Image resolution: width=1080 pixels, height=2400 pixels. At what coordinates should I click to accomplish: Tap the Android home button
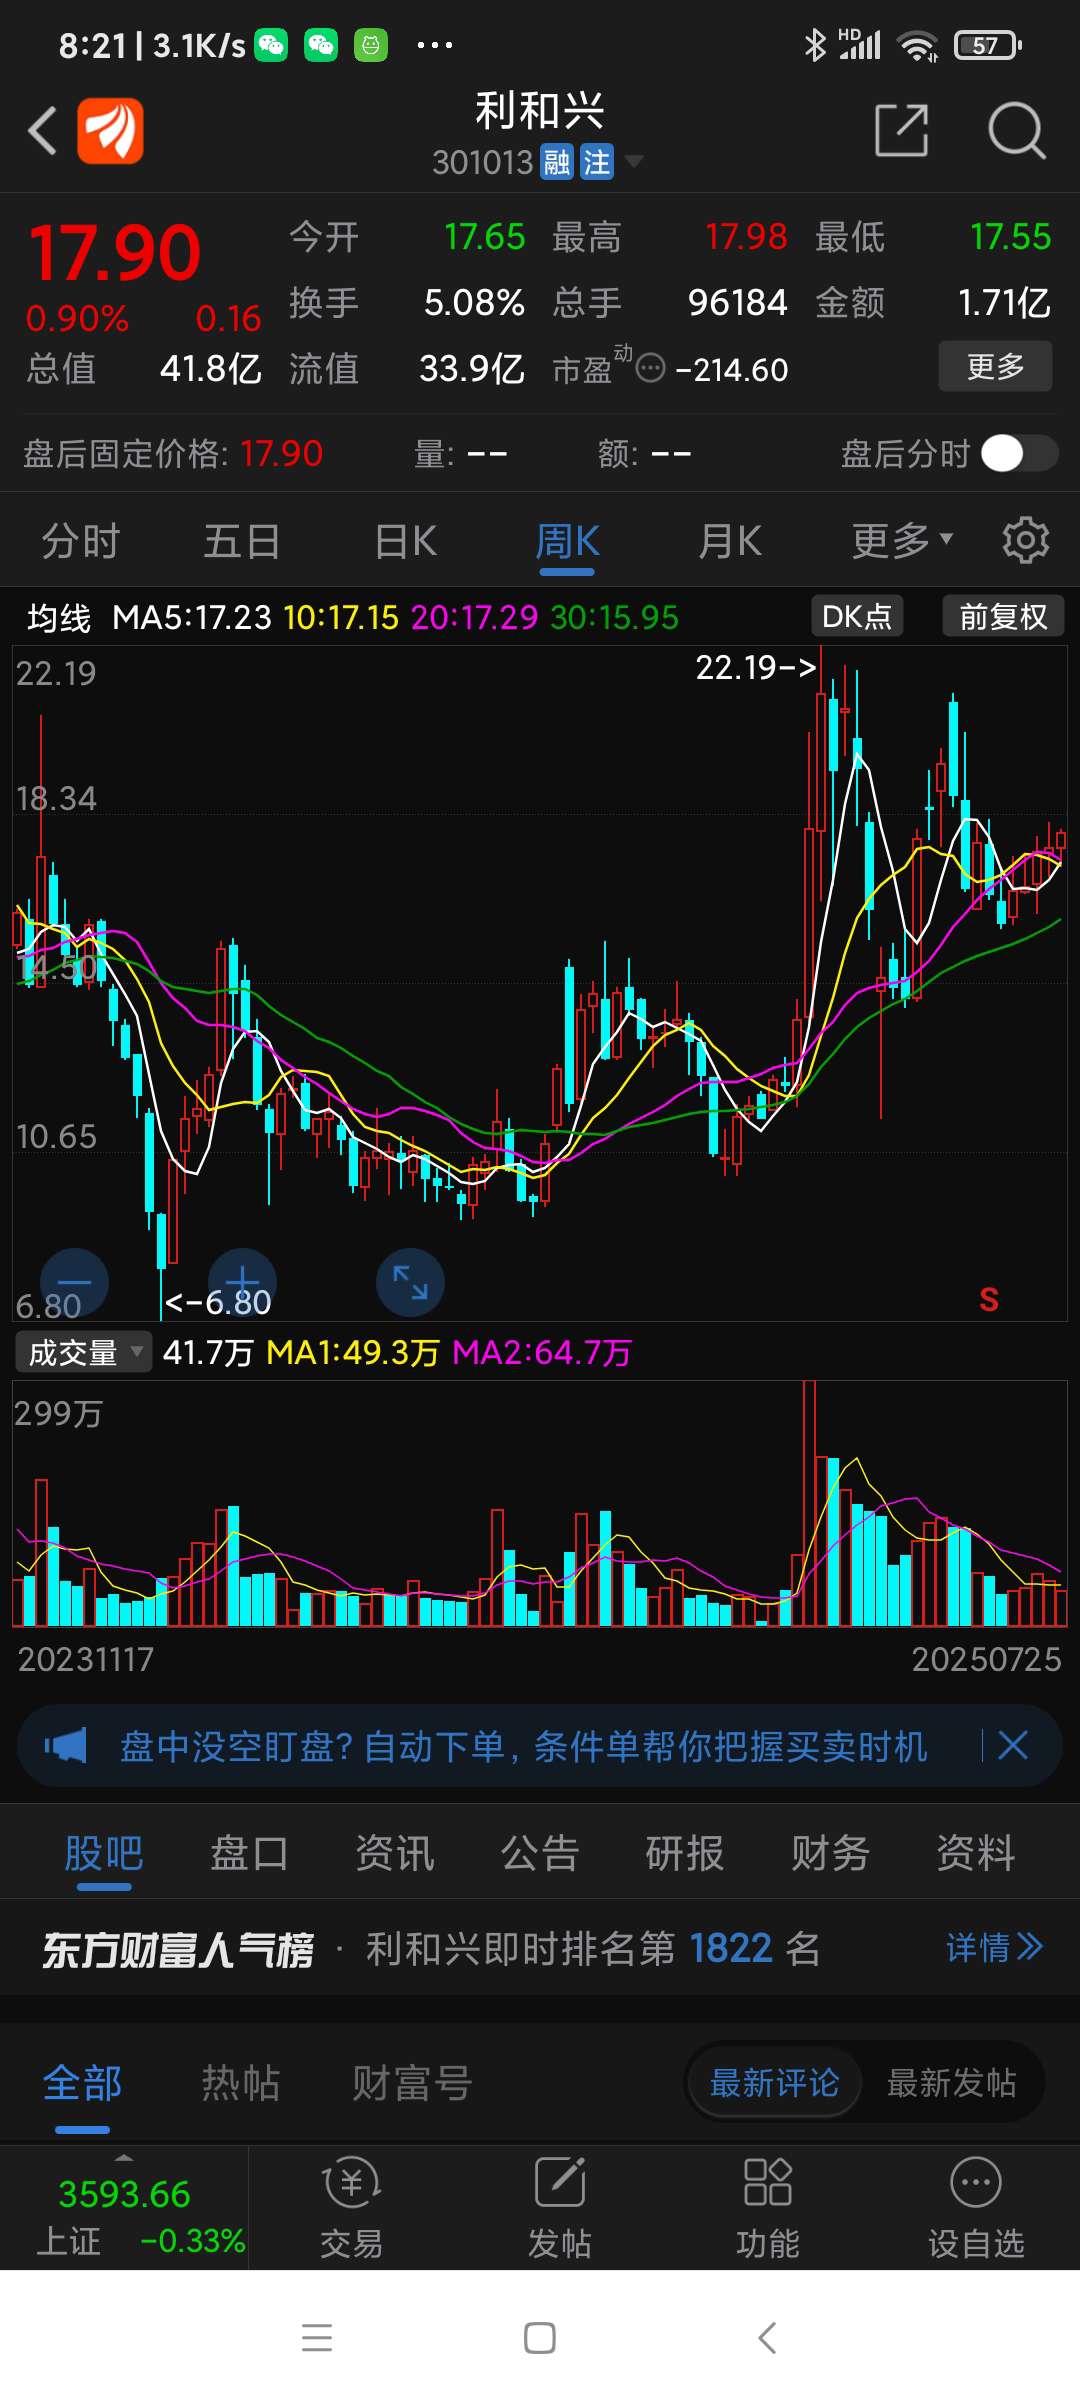coord(540,2338)
